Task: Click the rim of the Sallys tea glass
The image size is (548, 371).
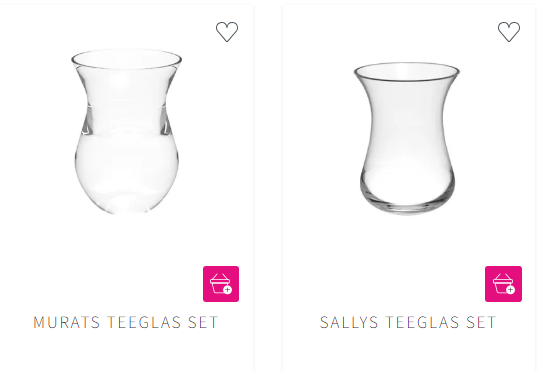Action: pos(407,72)
